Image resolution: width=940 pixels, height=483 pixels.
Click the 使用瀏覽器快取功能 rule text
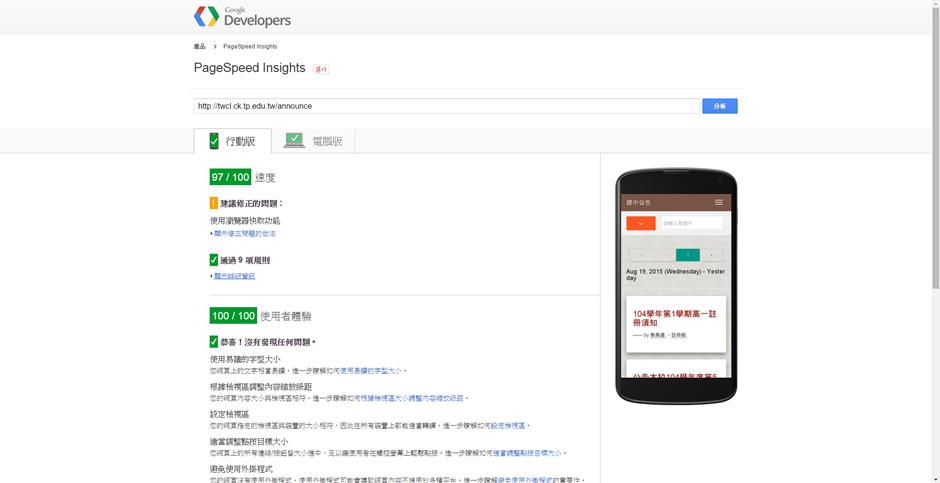(x=245, y=221)
